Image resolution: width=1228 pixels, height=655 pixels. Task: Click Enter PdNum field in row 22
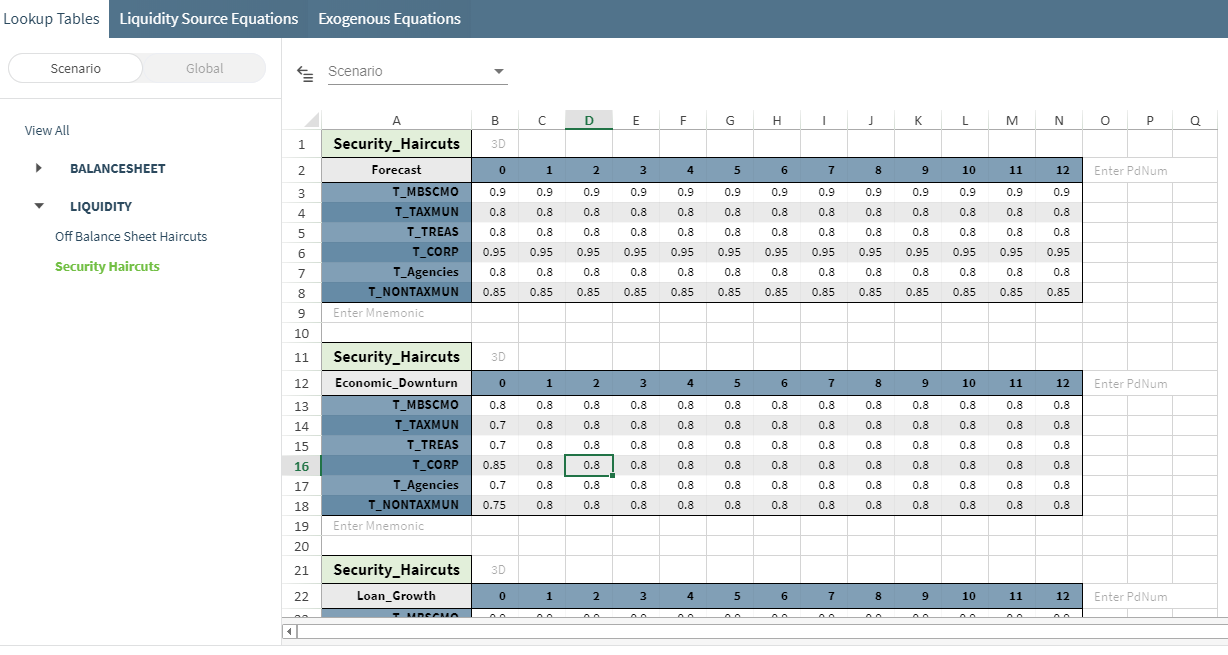tap(1130, 596)
